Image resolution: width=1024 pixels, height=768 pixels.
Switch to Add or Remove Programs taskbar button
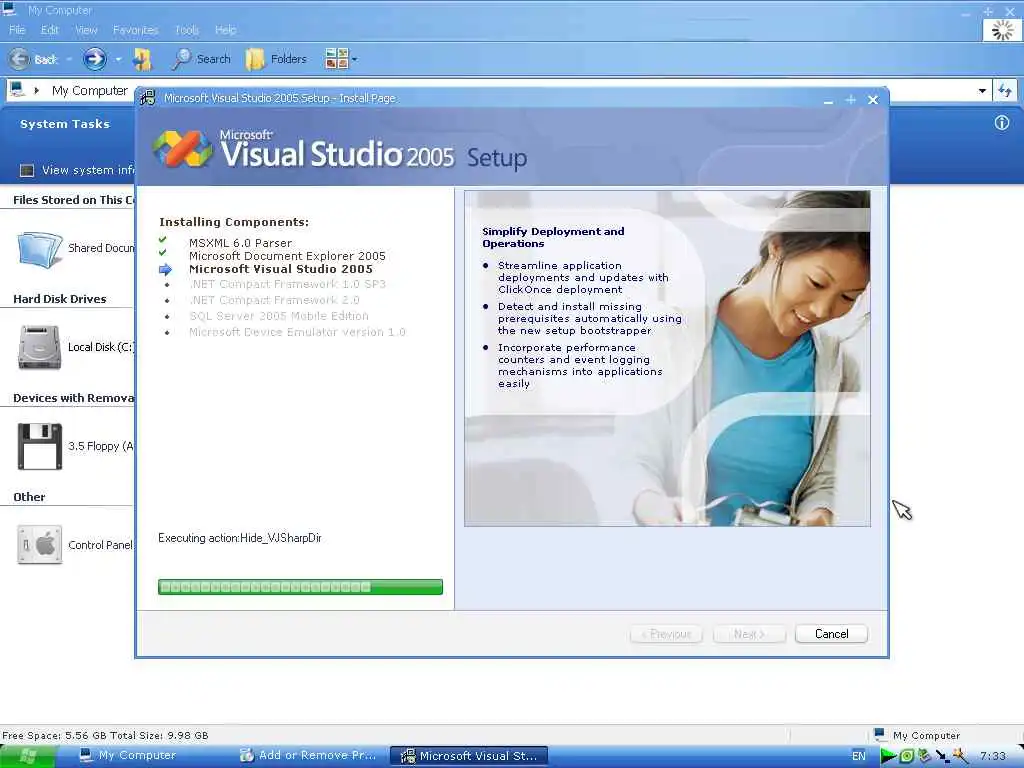(x=308, y=756)
